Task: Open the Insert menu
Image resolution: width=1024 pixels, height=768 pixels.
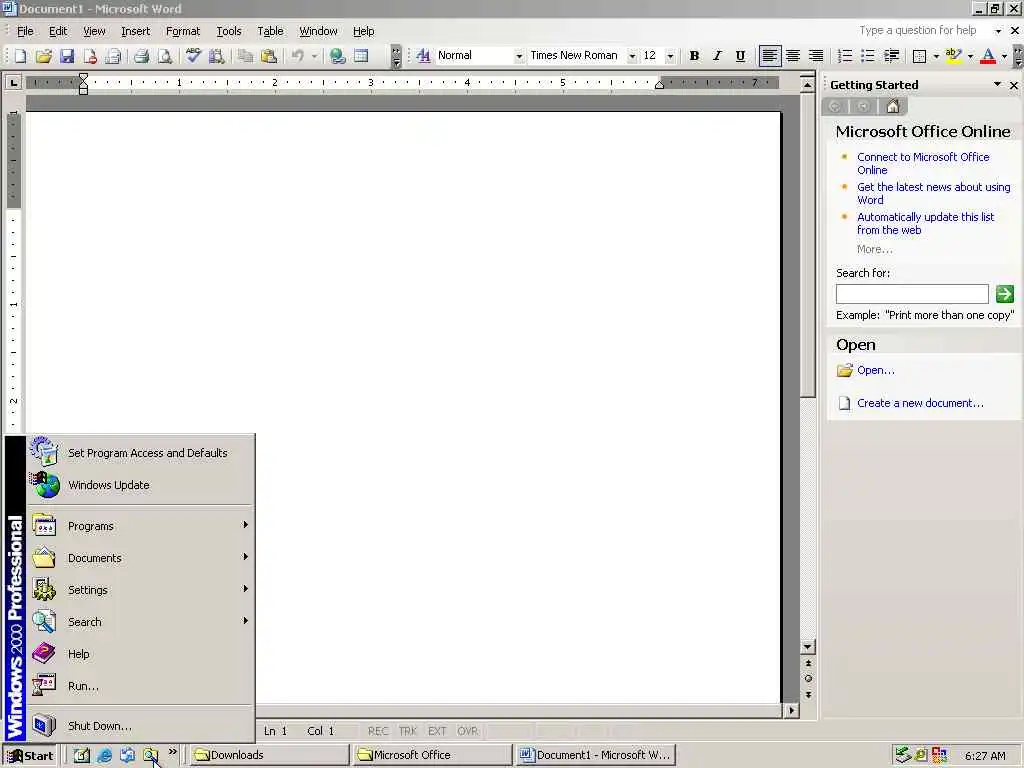Action: pyautogui.click(x=135, y=31)
